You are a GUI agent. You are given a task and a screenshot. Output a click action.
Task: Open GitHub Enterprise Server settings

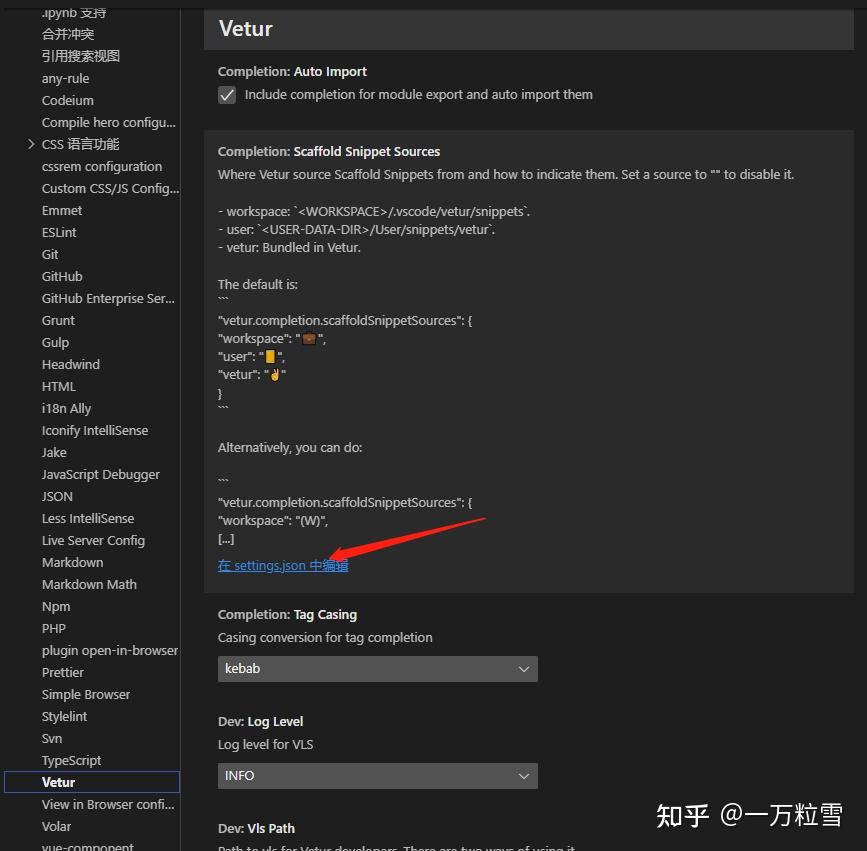coord(109,298)
